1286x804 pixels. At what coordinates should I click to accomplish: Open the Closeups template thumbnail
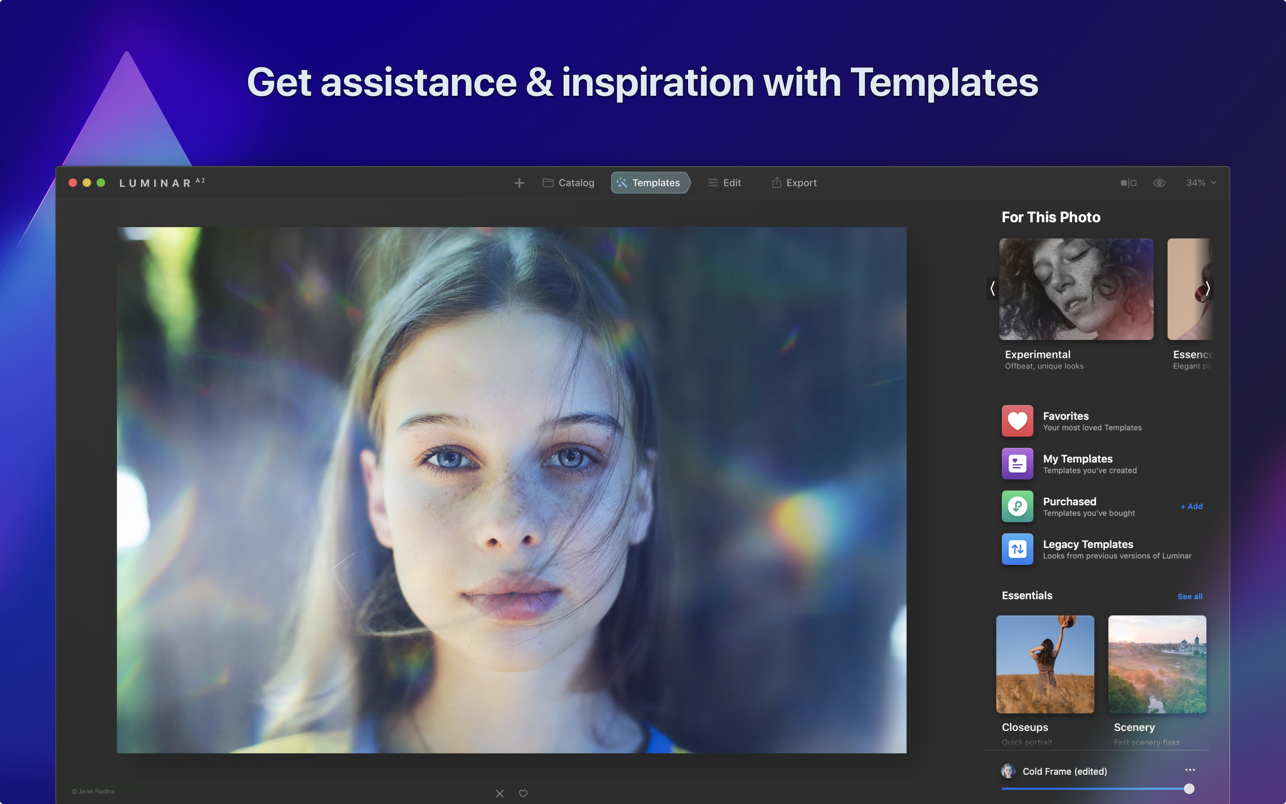(1045, 664)
